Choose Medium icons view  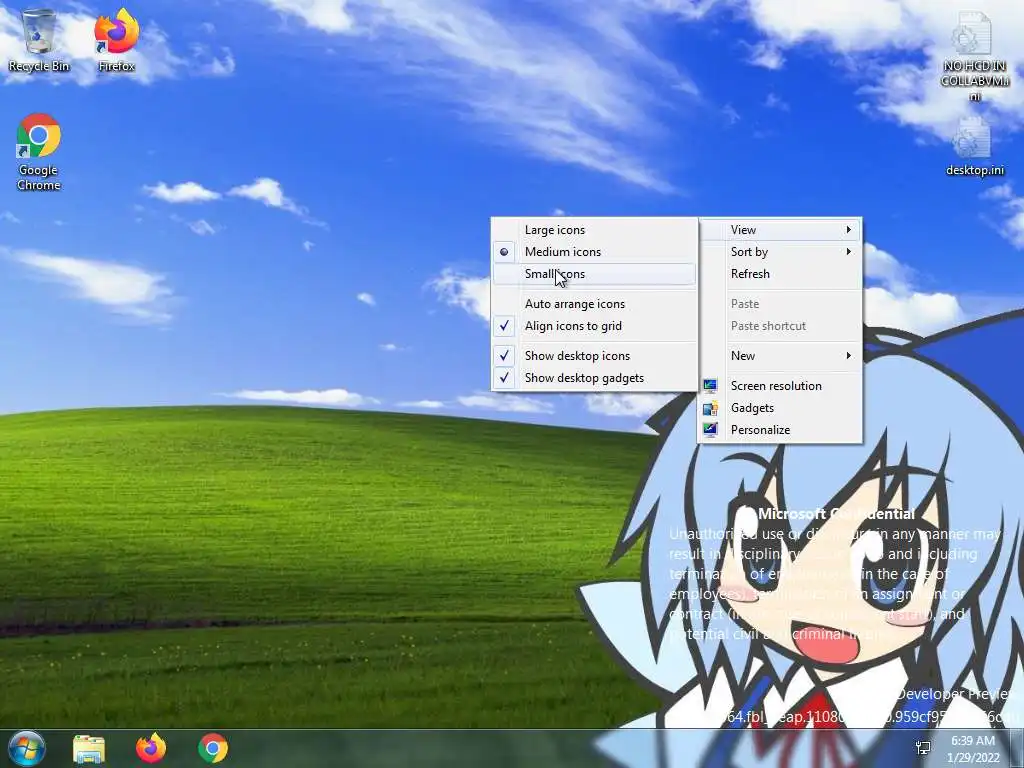point(594,251)
